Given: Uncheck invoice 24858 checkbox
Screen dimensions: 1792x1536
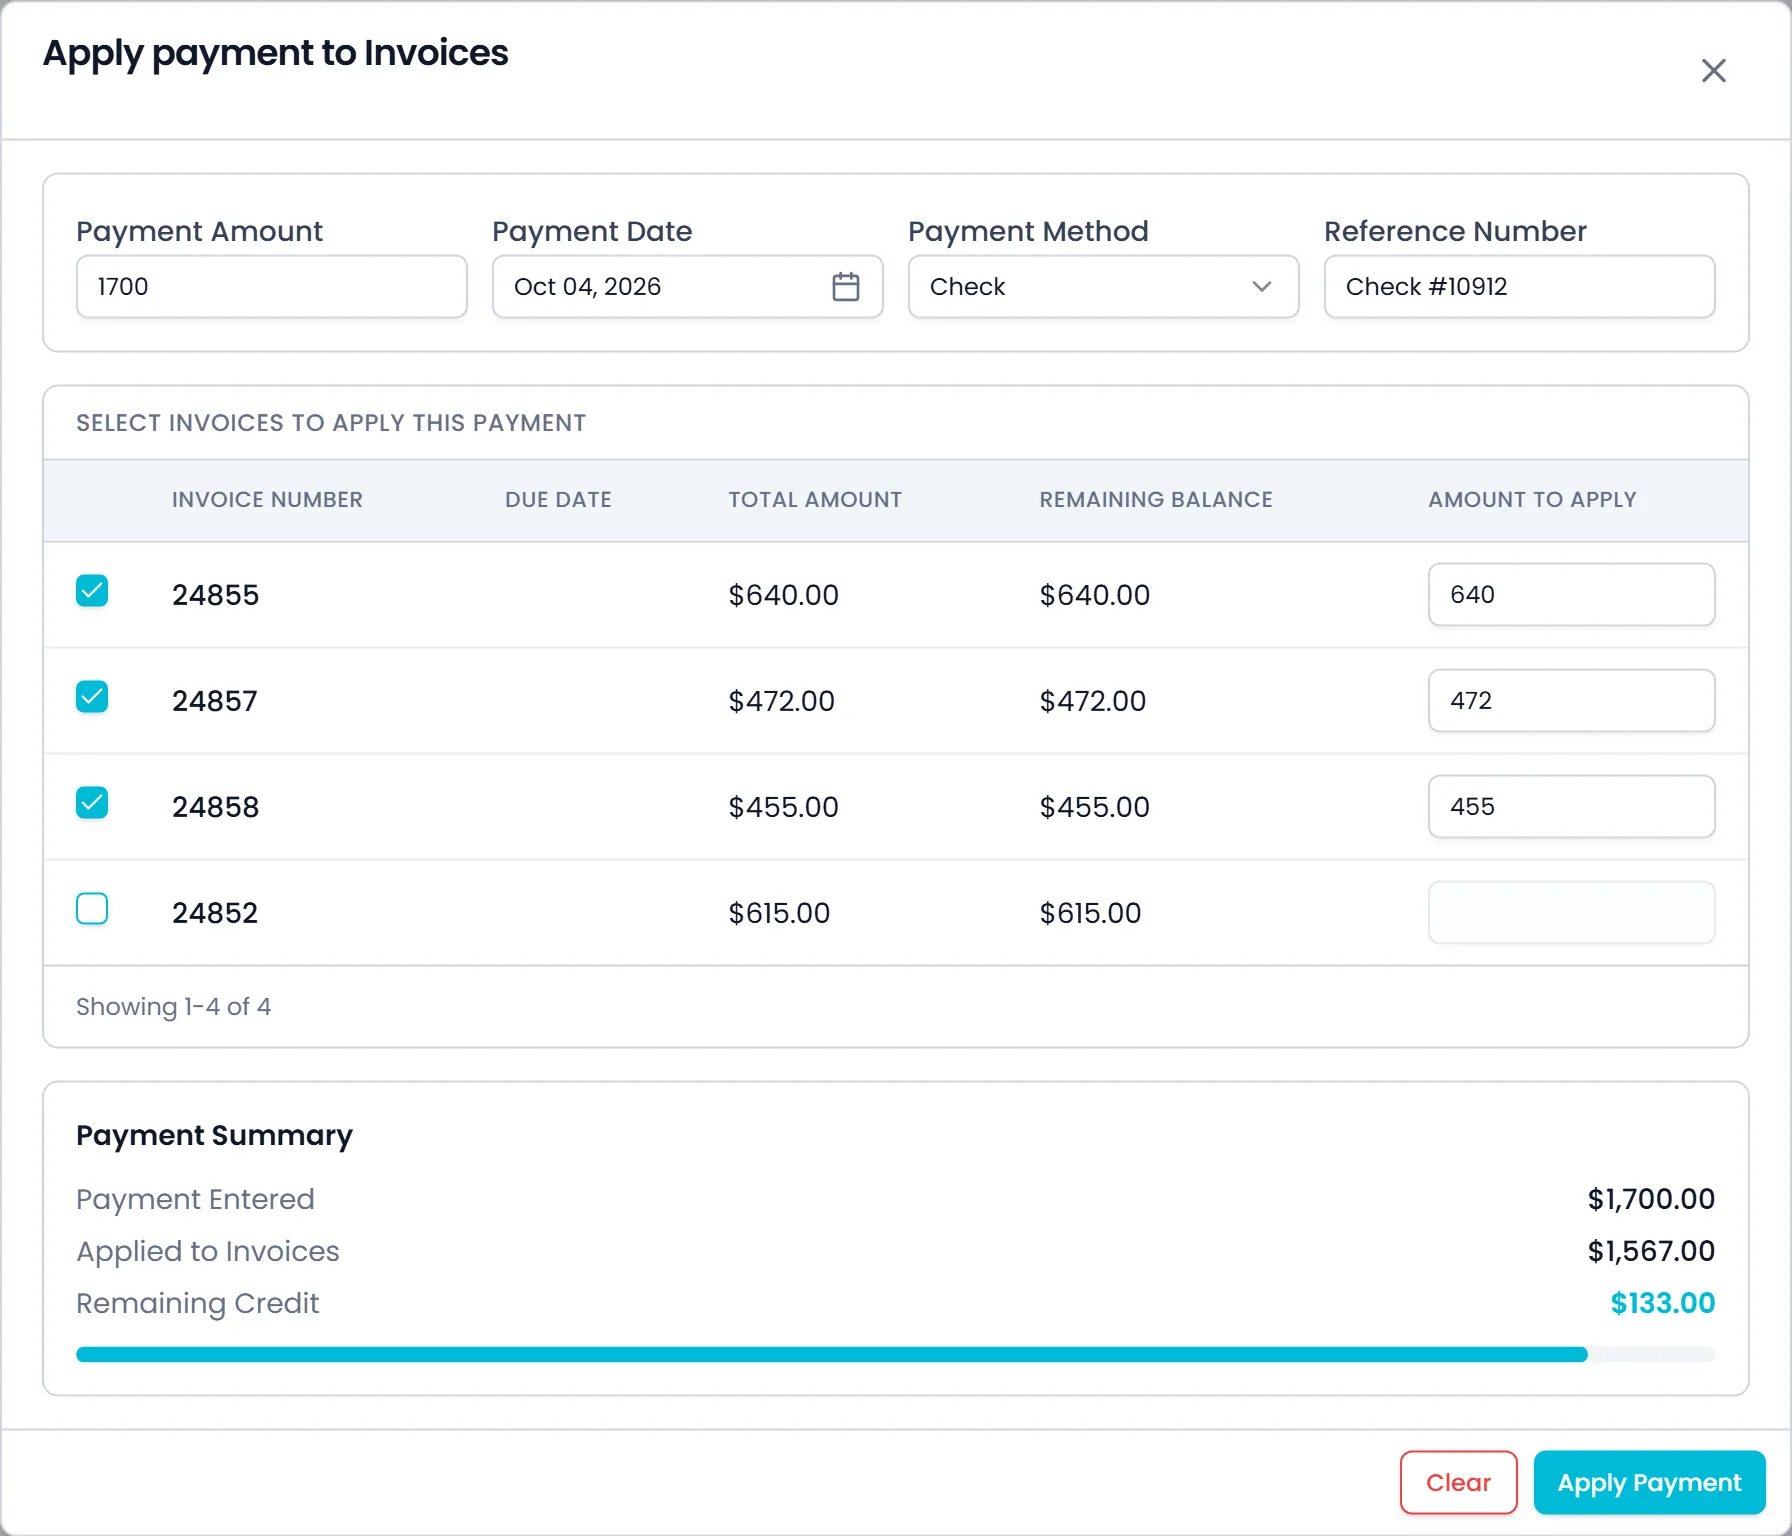Looking at the screenshot, I should (92, 803).
